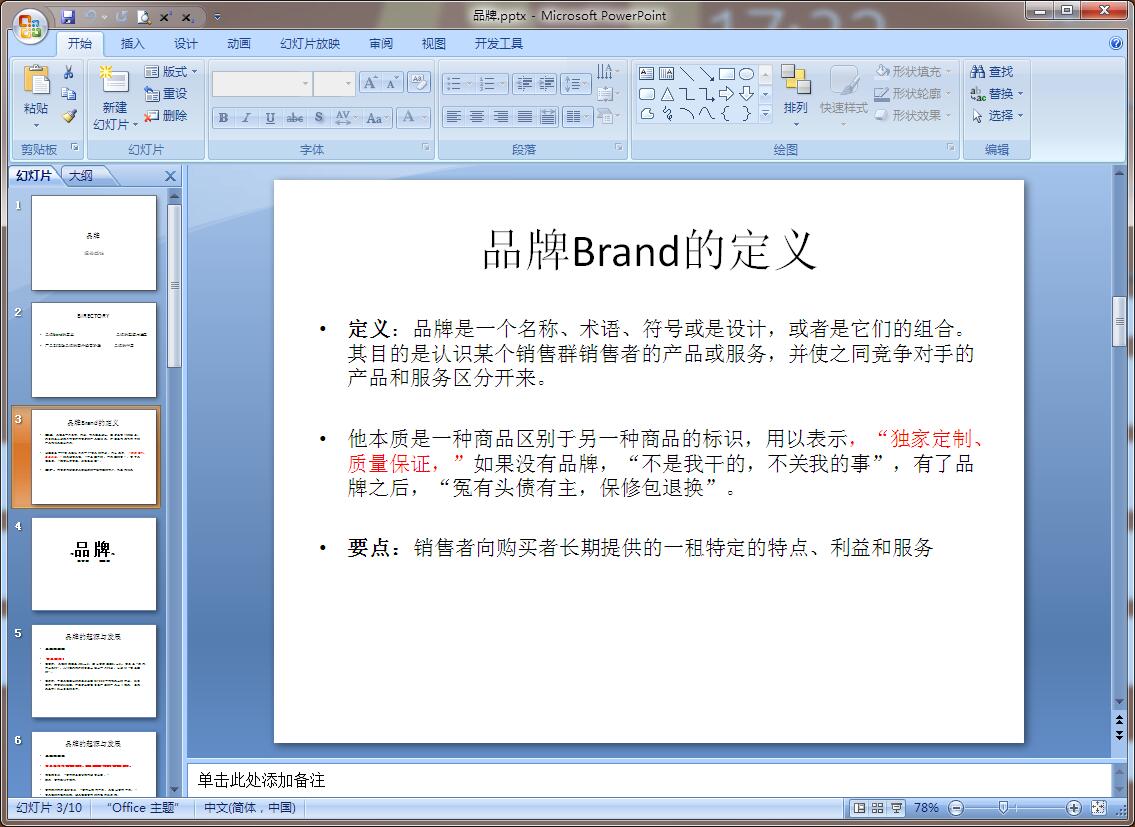Expand the Select (选择) dropdown
1135x827 pixels.
[998, 116]
